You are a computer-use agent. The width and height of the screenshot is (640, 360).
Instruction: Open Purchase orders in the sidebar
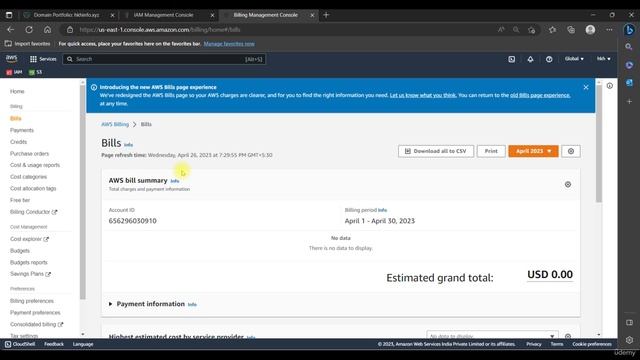pyautogui.click(x=29, y=154)
